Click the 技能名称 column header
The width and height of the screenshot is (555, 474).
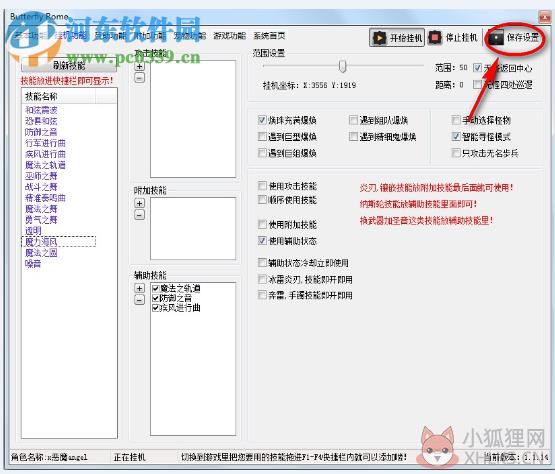point(59,96)
